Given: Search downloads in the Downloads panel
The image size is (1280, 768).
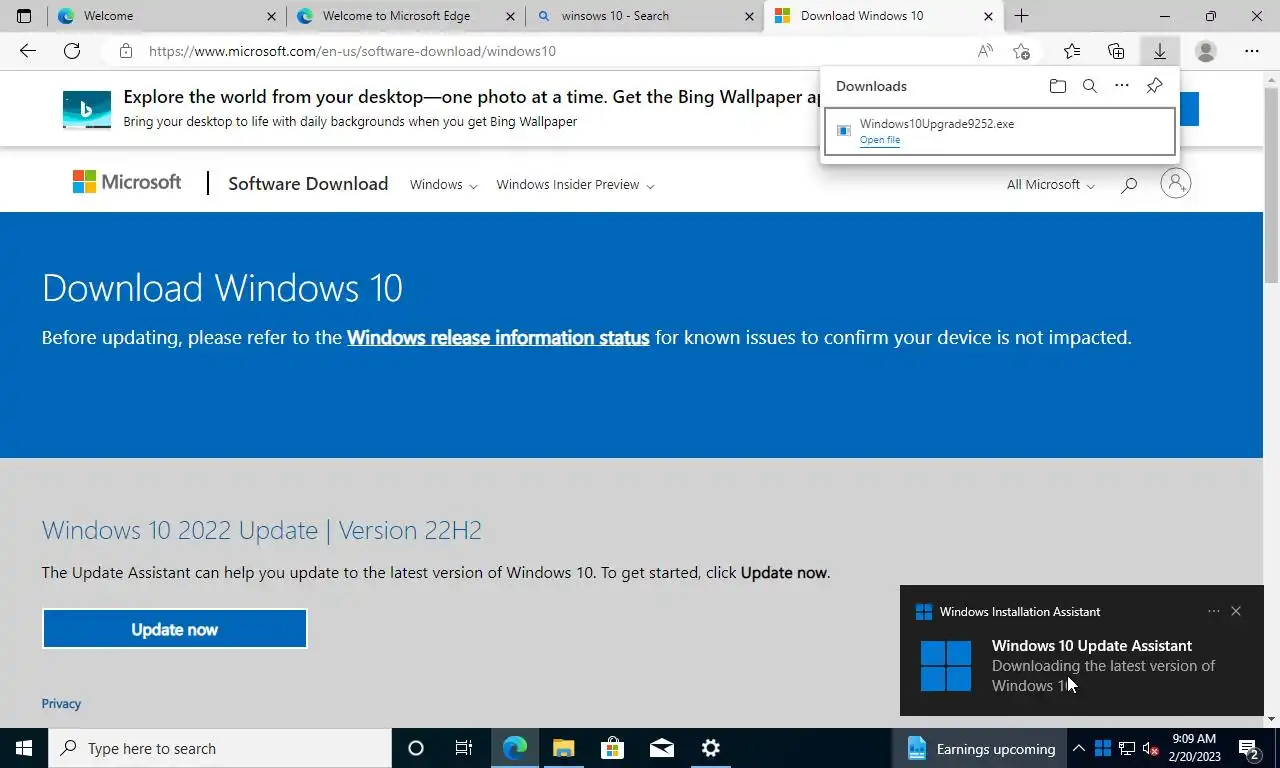Looking at the screenshot, I should [1090, 86].
